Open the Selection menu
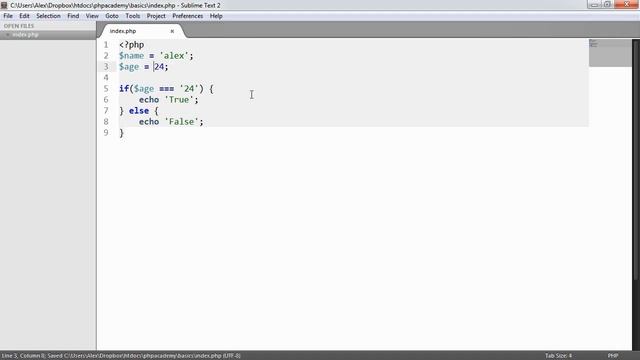The height and width of the screenshot is (360, 640). (48, 16)
